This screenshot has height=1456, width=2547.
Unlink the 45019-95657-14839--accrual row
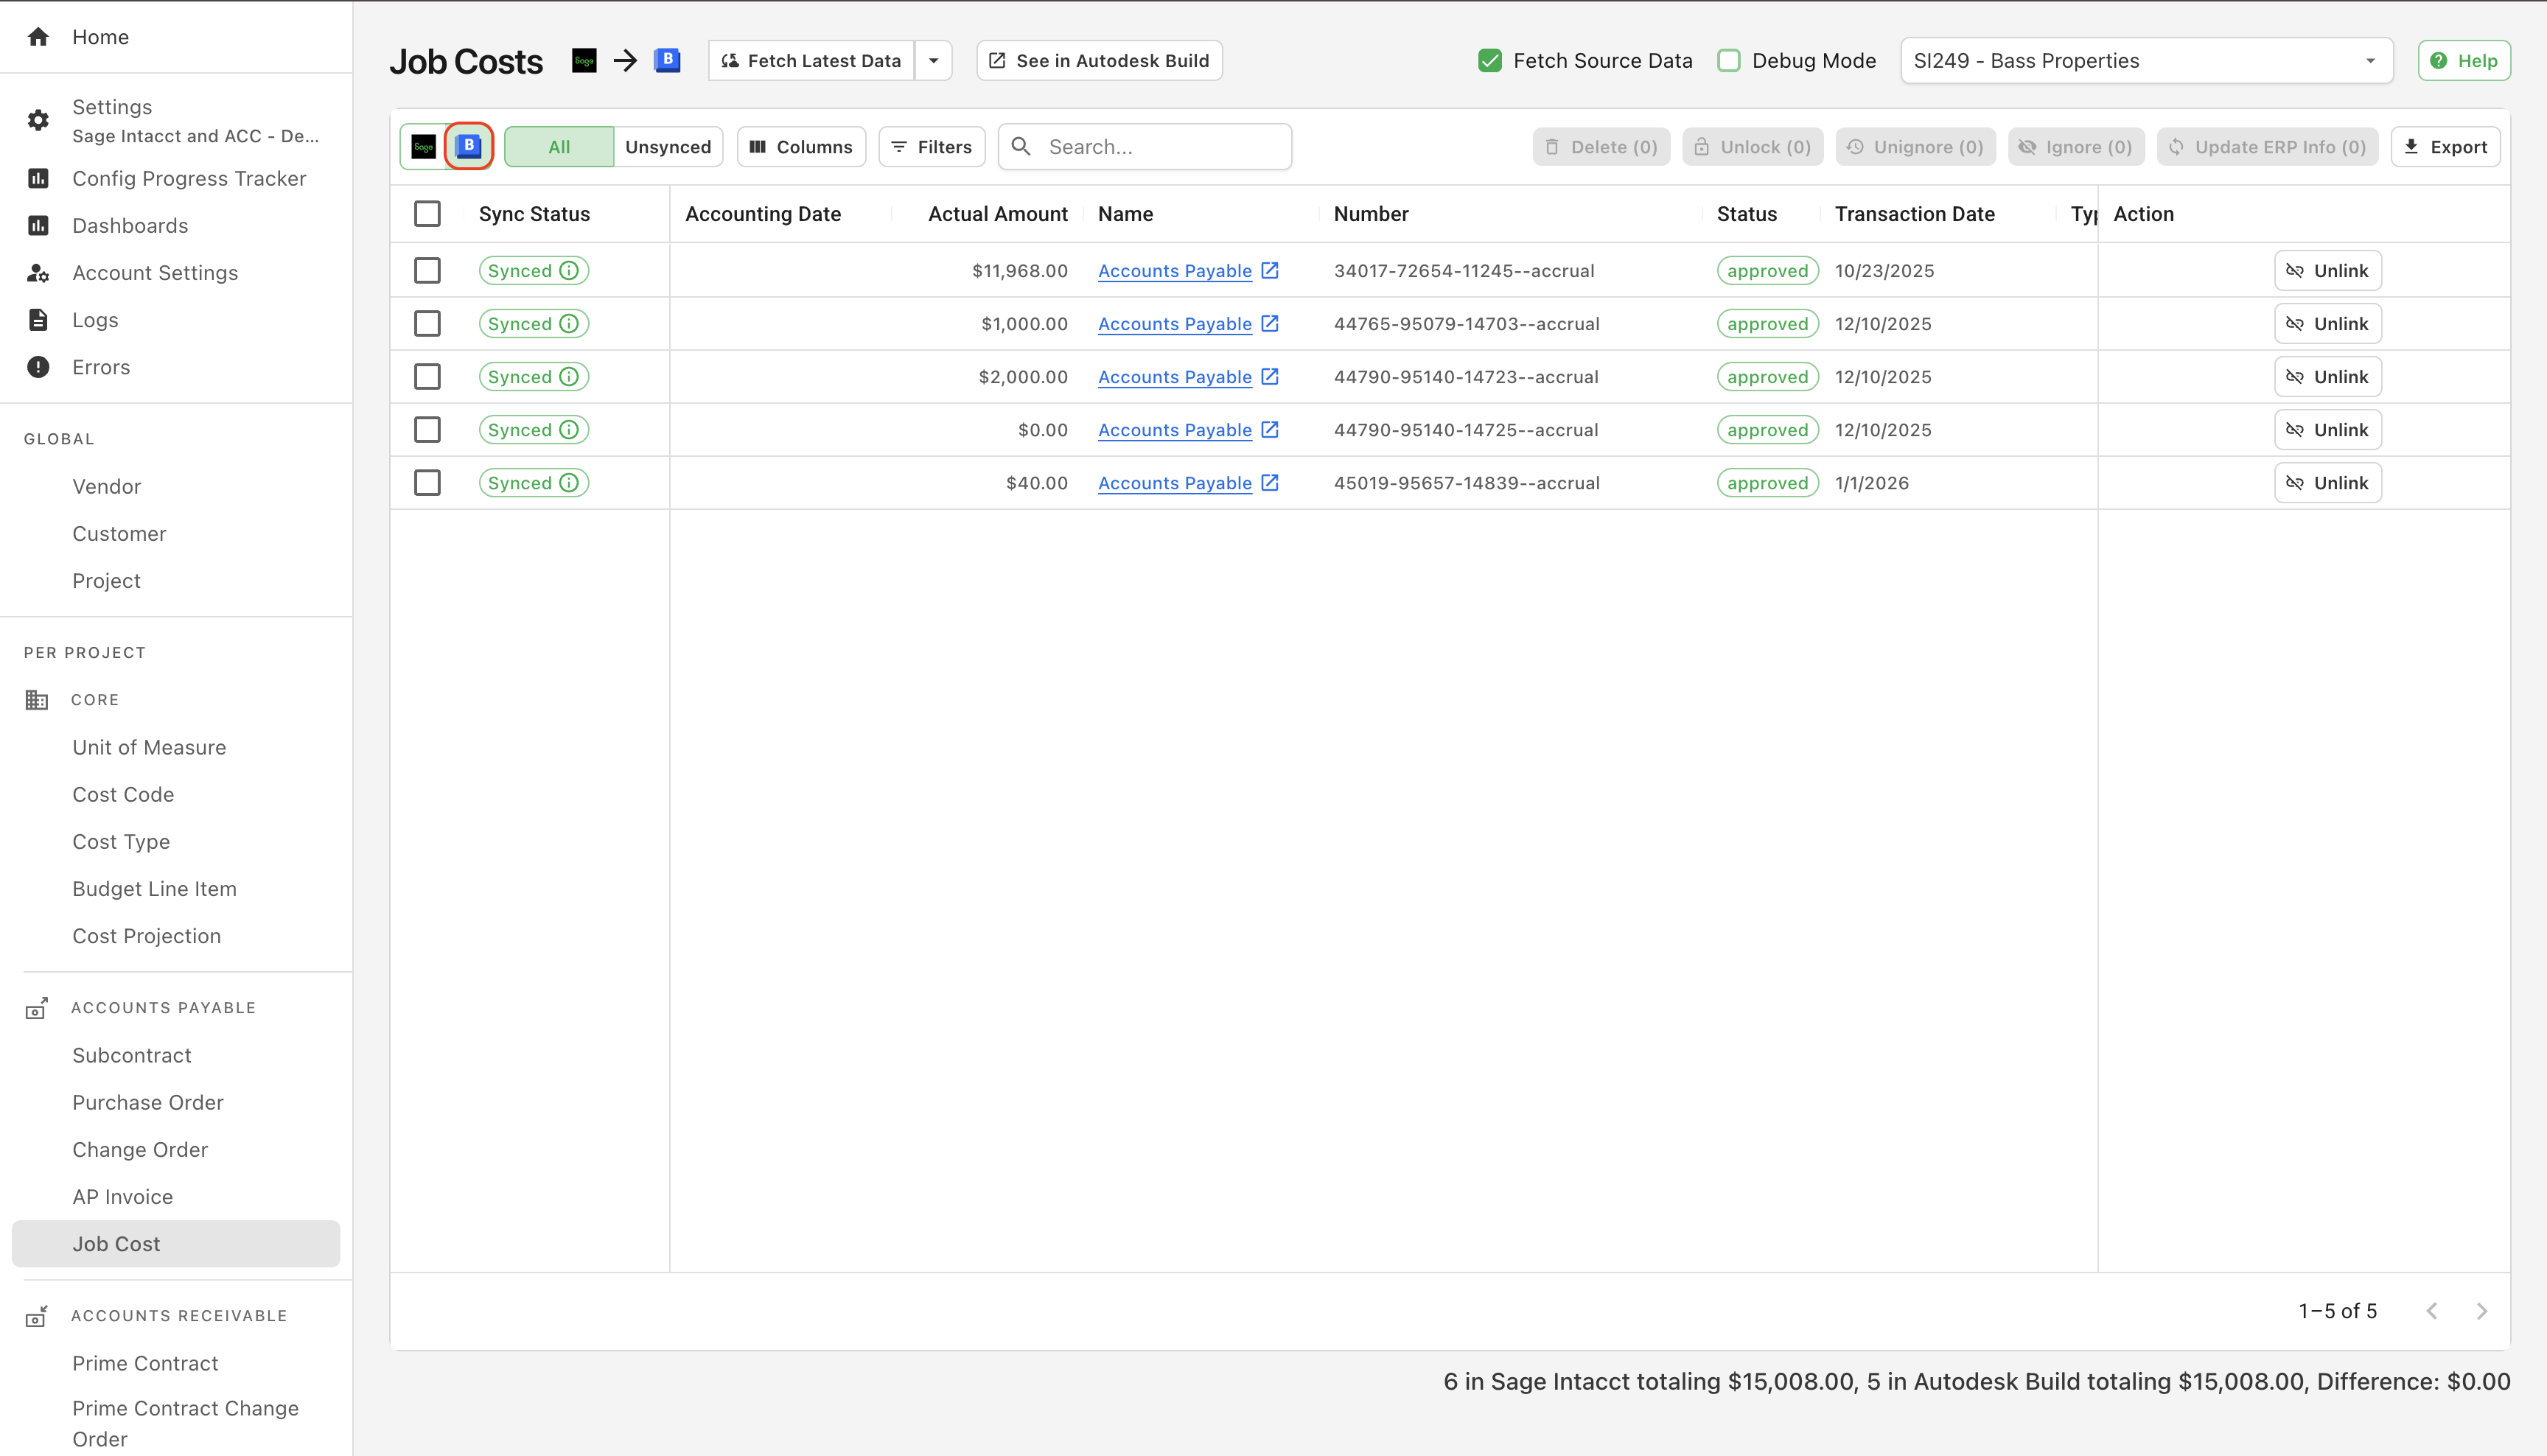click(x=2327, y=483)
